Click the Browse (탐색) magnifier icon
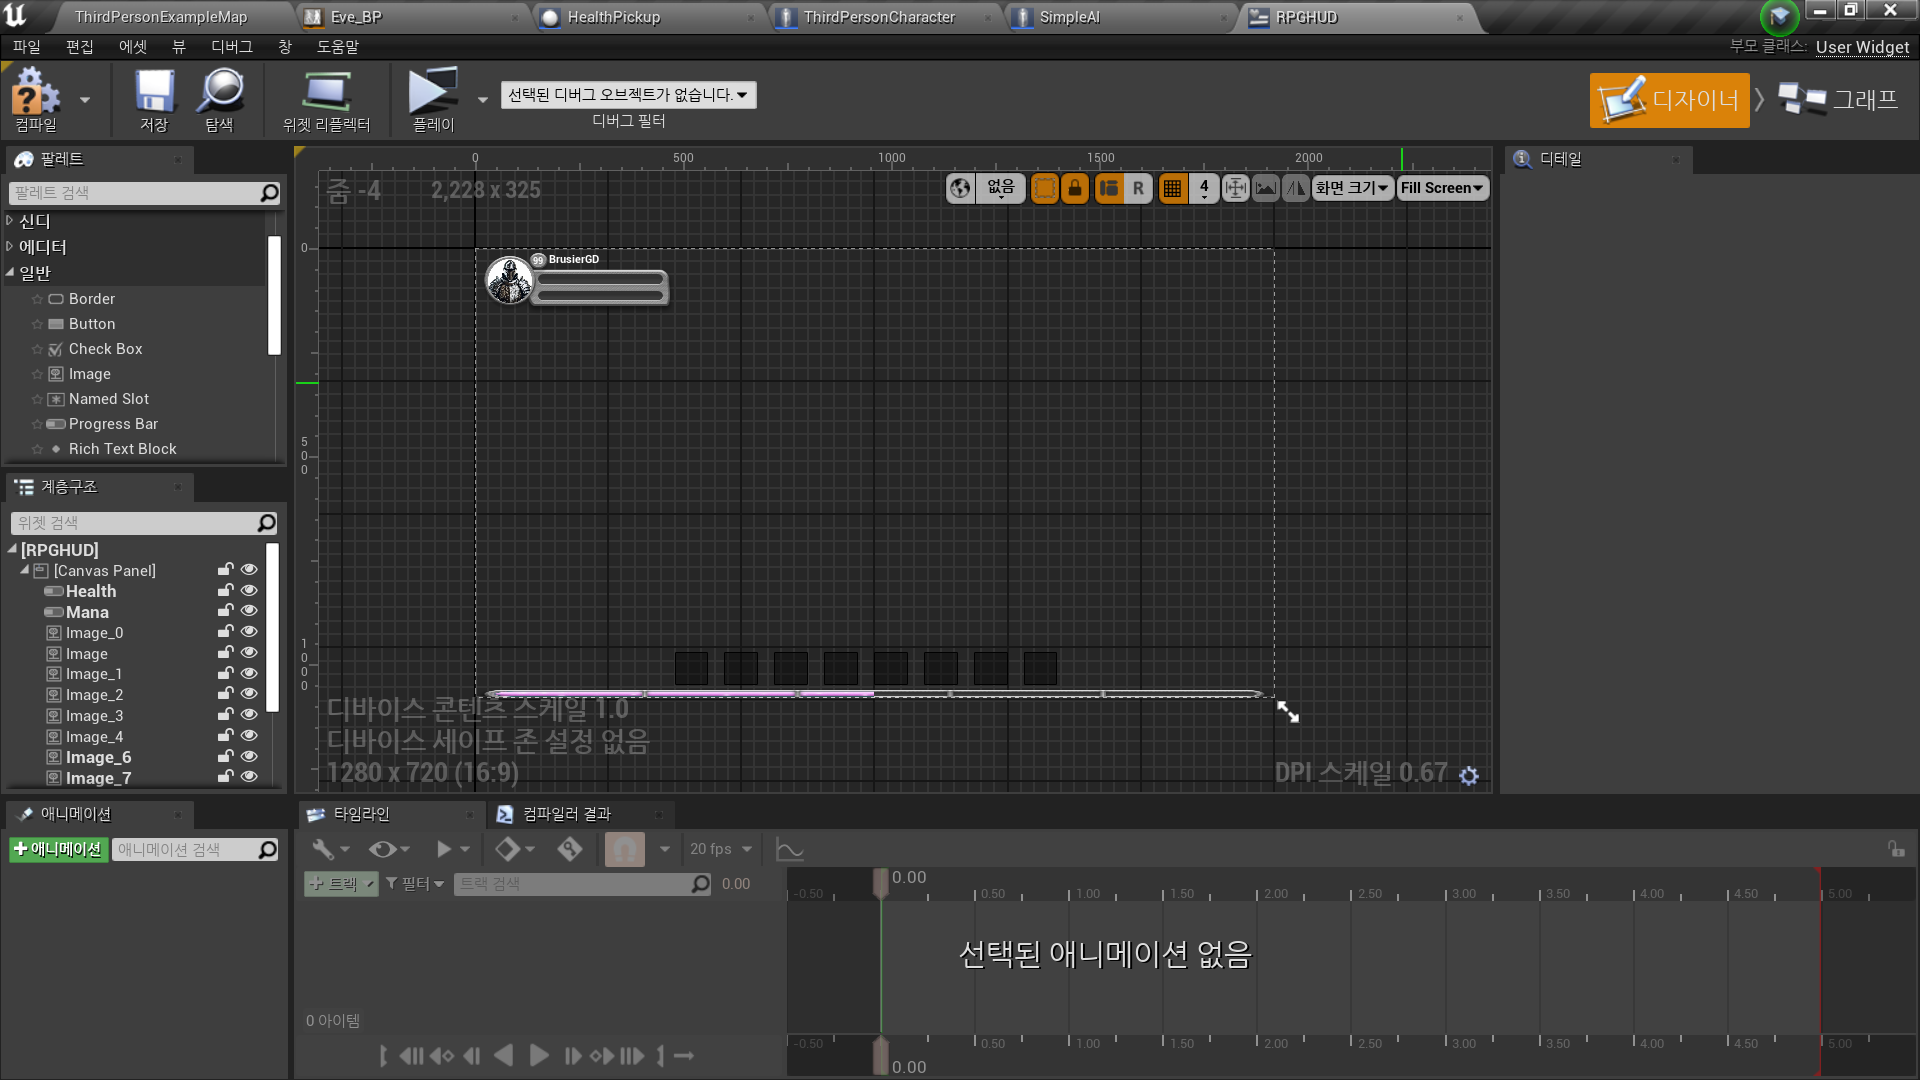The image size is (1920, 1080). [x=220, y=92]
